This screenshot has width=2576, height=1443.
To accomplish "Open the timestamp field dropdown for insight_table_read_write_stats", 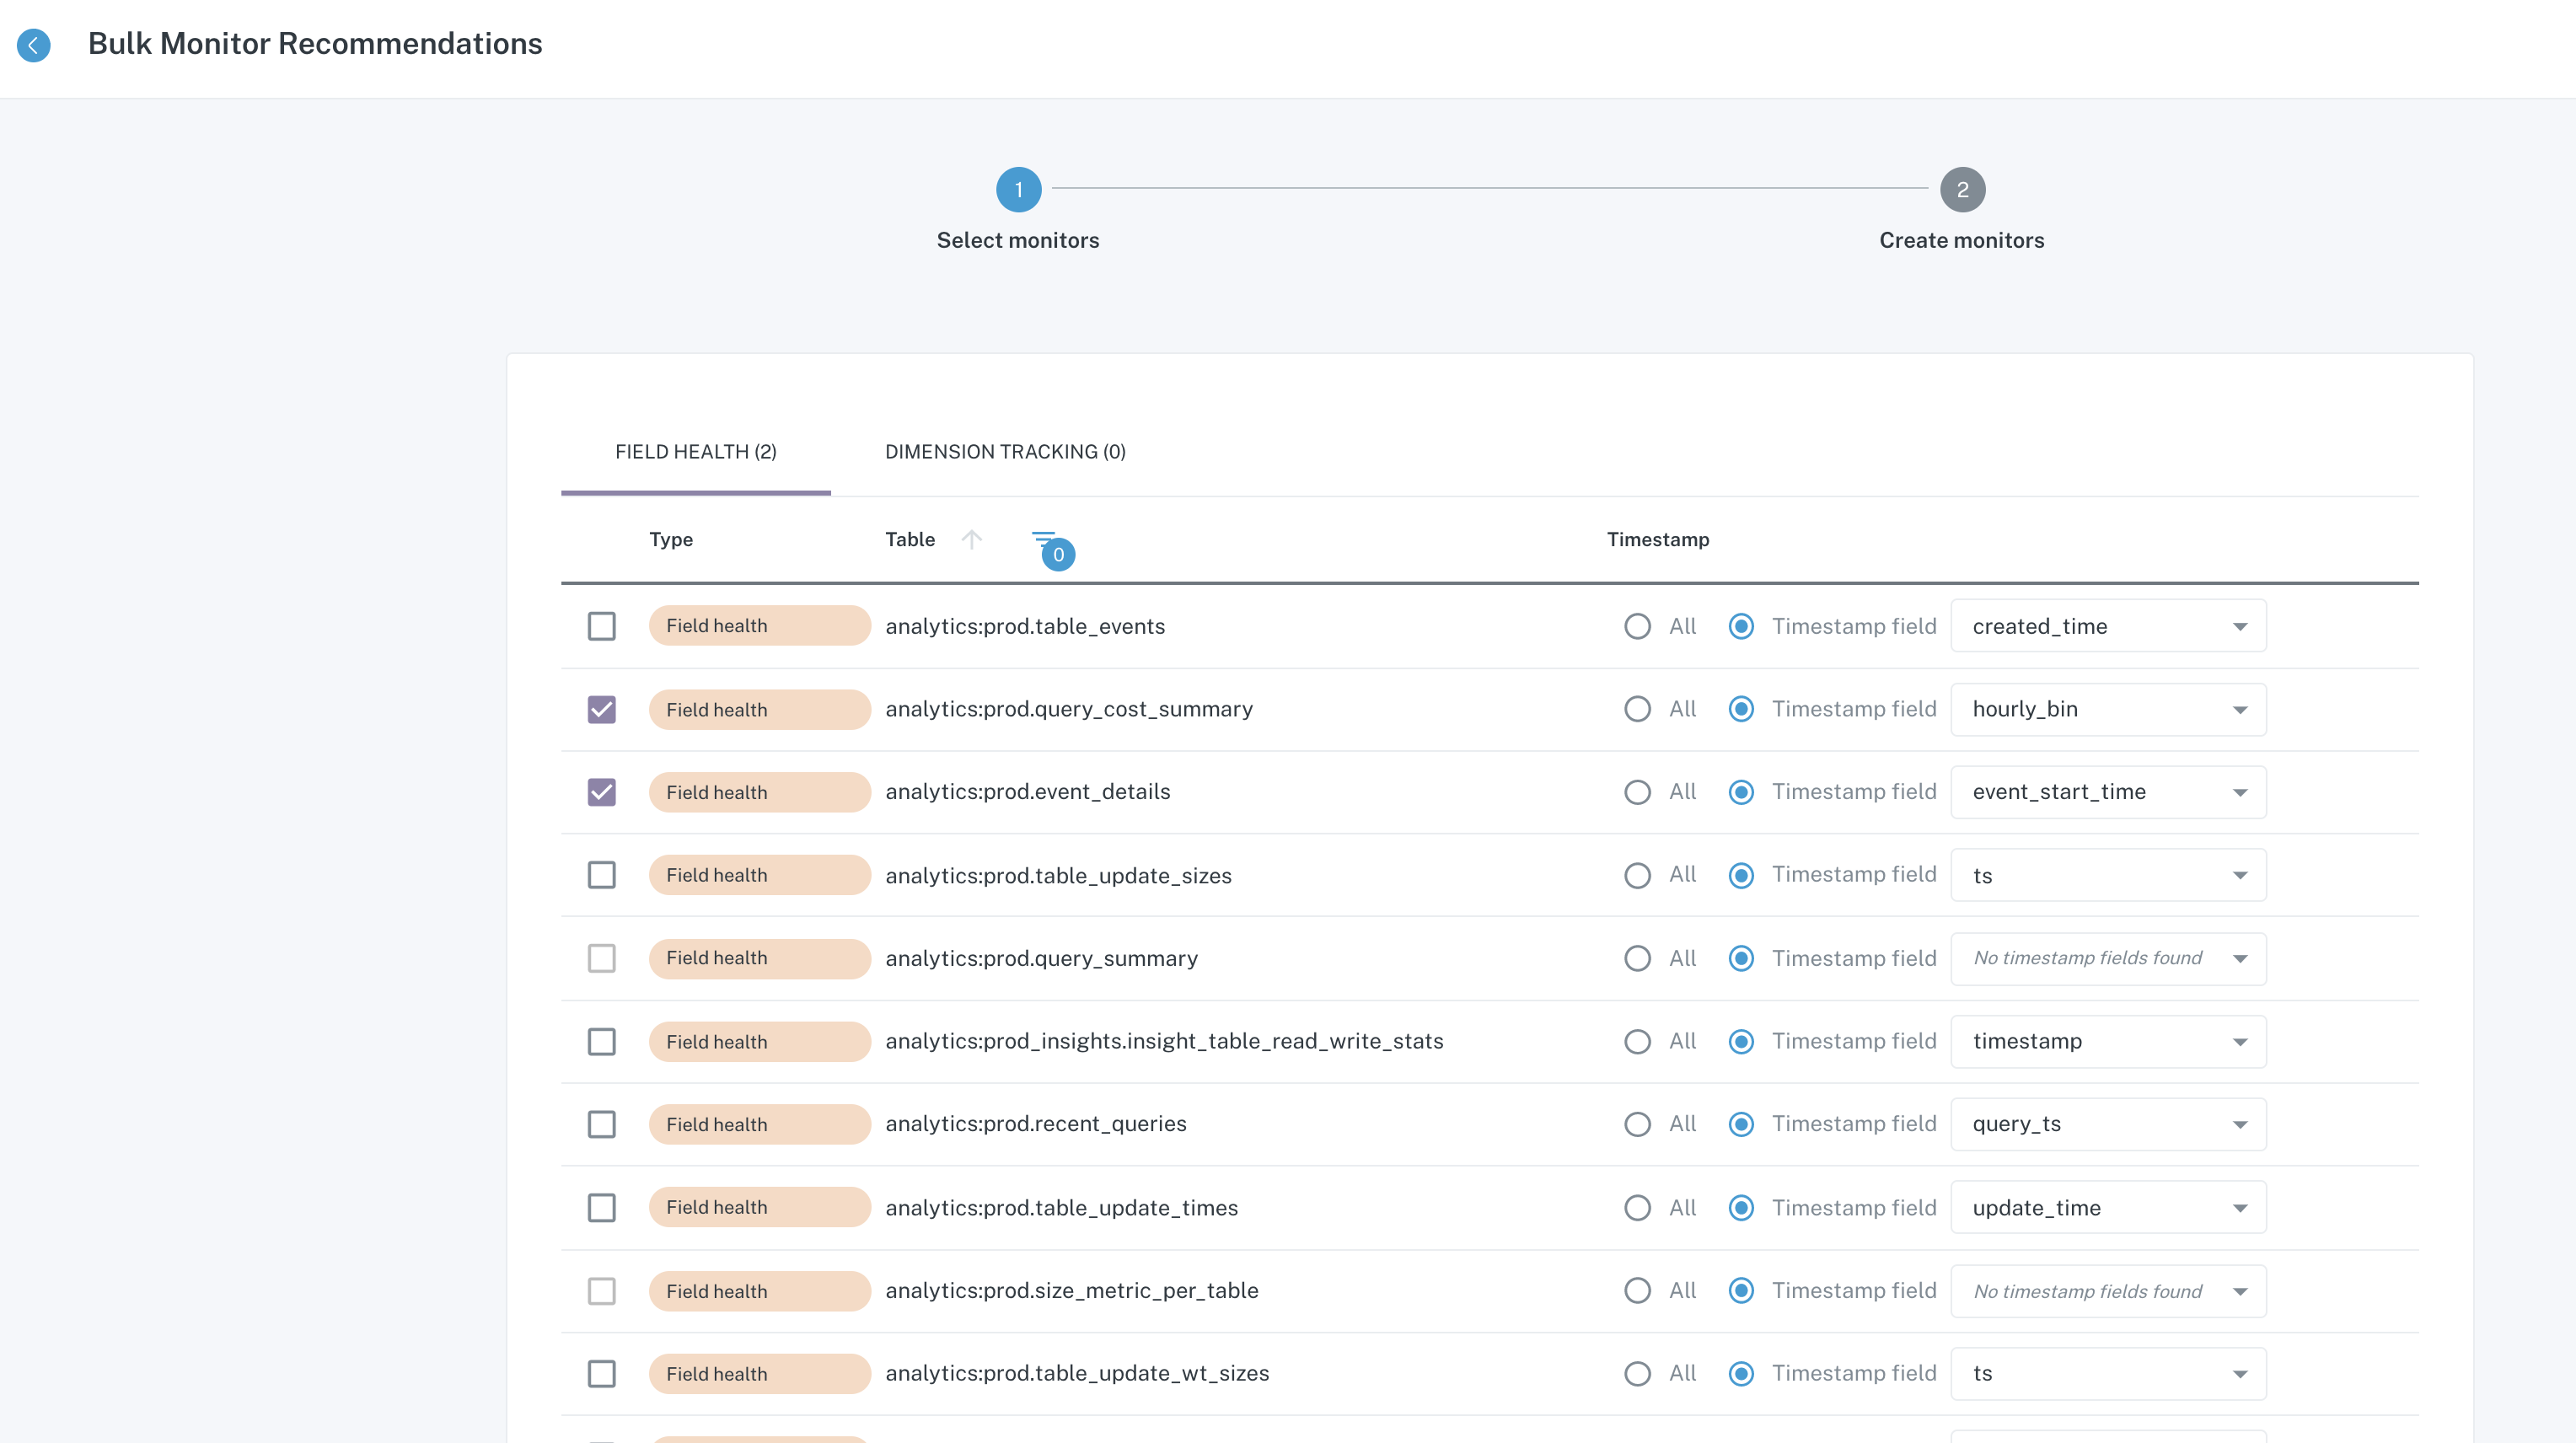I will [x=2108, y=1042].
